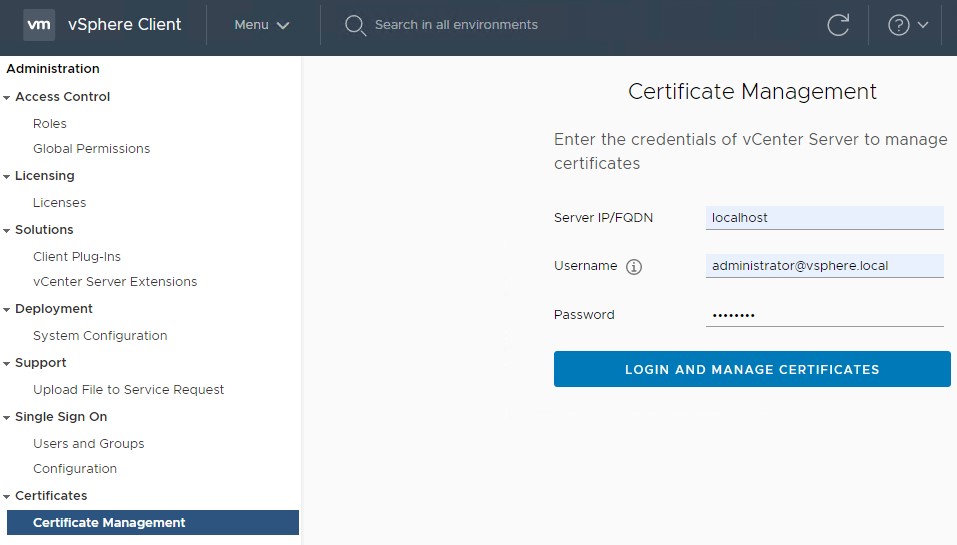Open Single Sign On Configuration
This screenshot has width=957, height=545.
click(74, 468)
